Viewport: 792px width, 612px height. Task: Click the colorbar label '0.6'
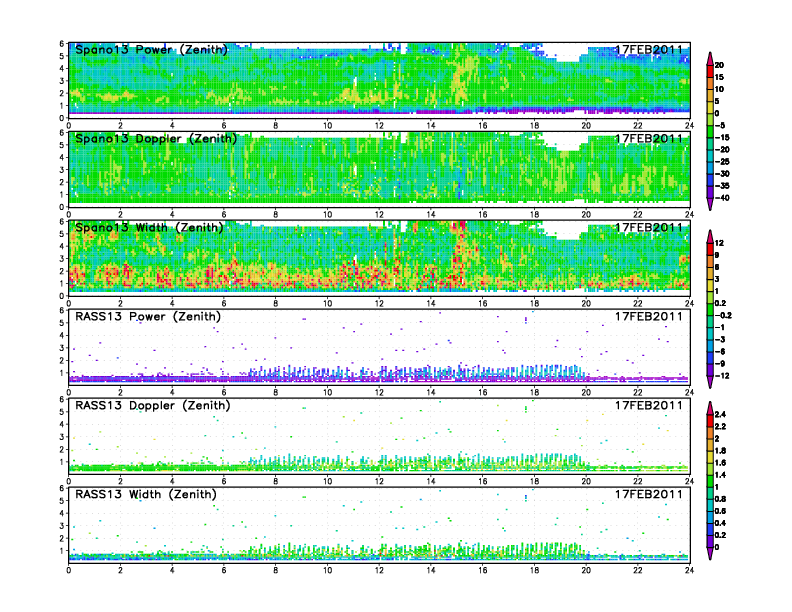pos(720,511)
